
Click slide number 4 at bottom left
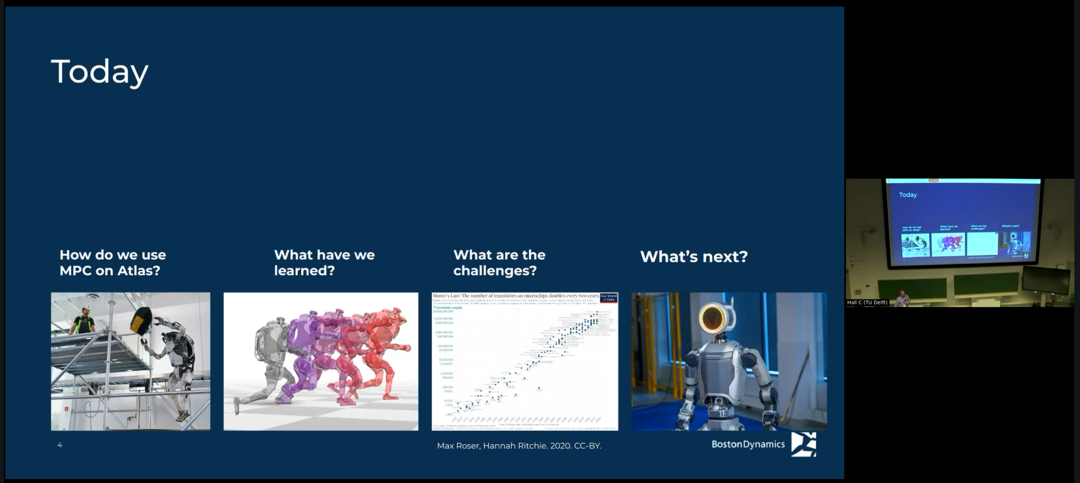pyautogui.click(x=59, y=445)
